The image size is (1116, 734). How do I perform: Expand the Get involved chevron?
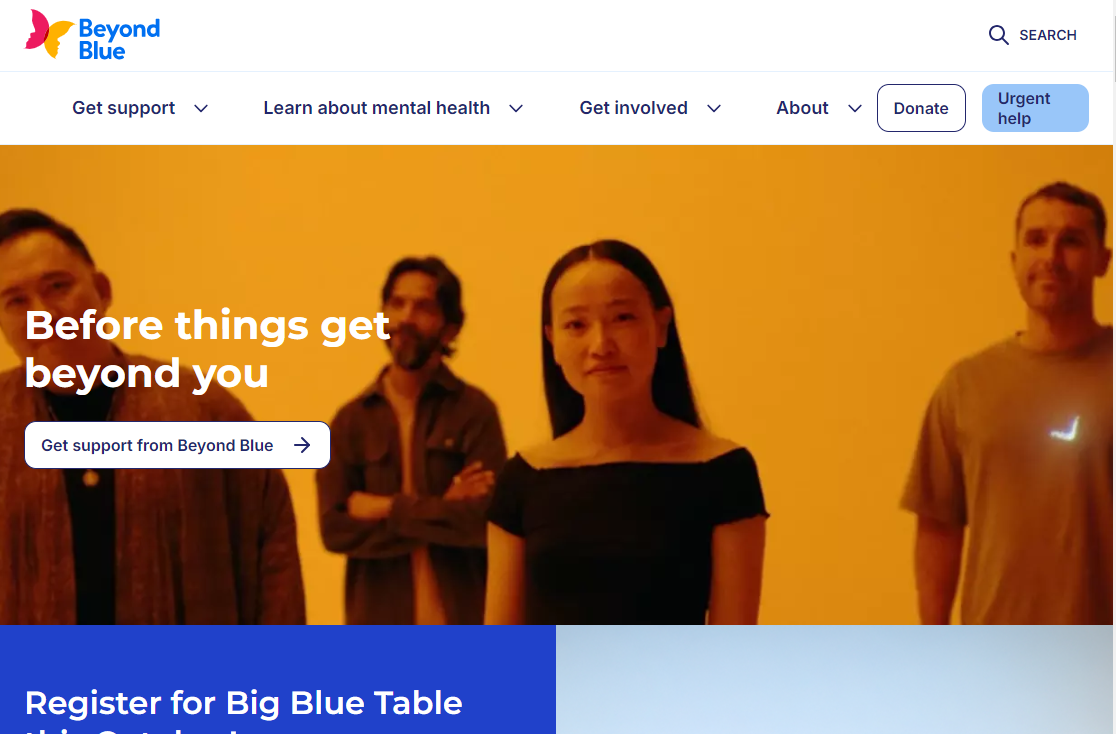tap(714, 108)
